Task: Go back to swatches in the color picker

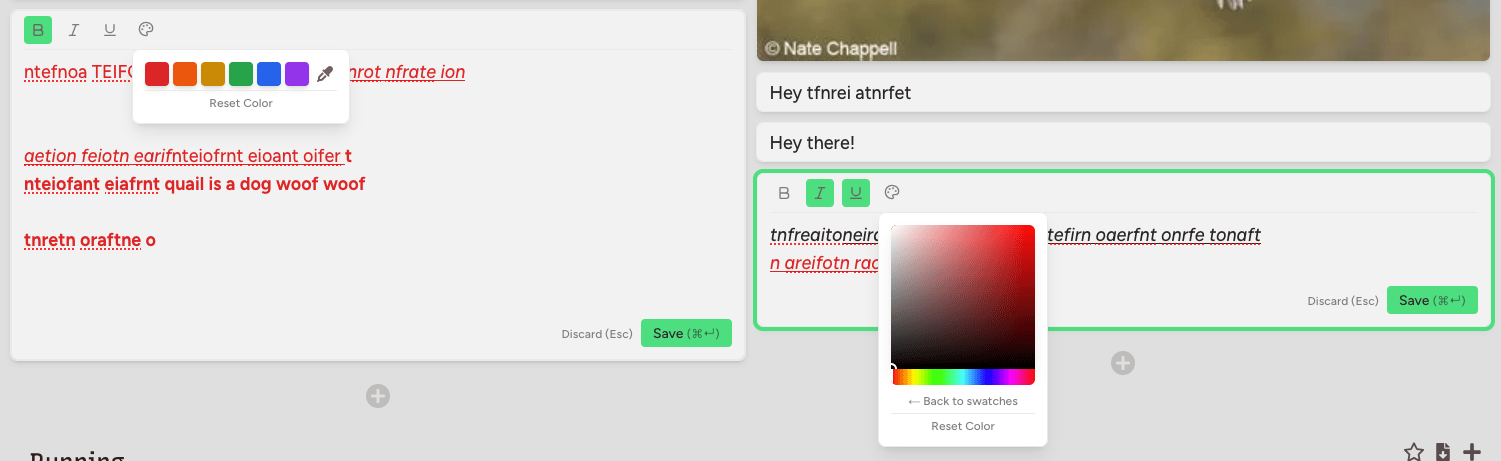Action: (963, 401)
